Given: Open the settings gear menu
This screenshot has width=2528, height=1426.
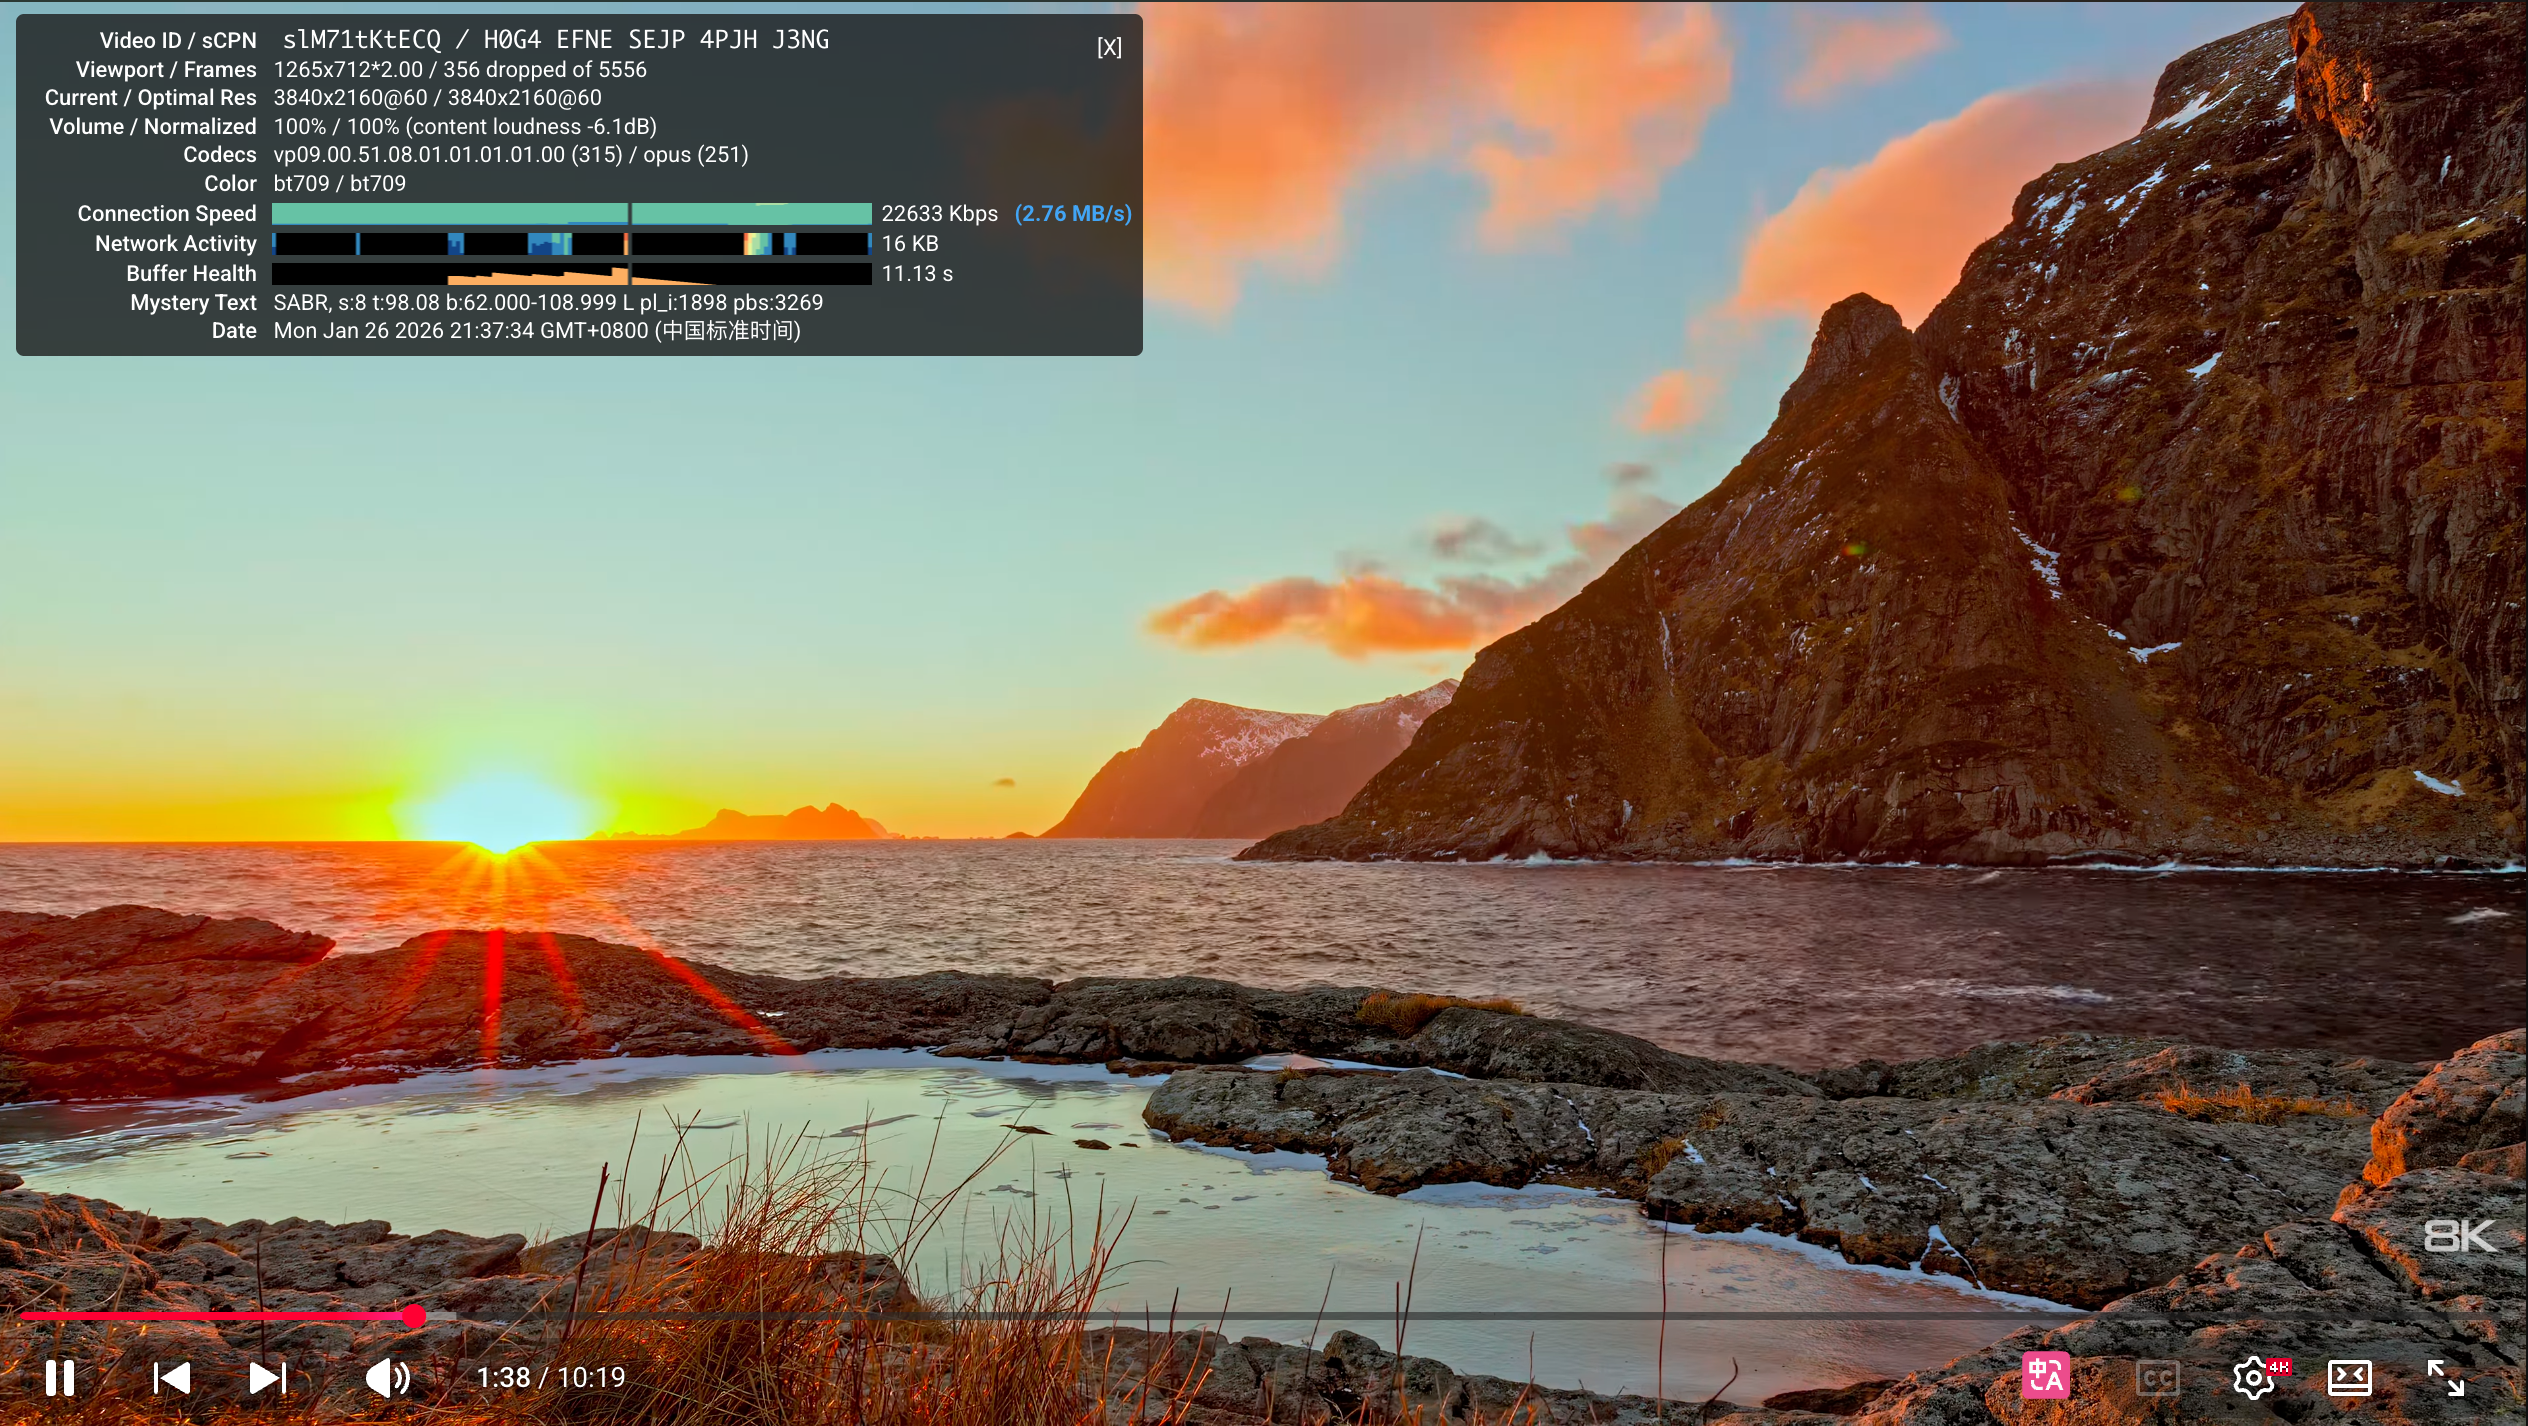Looking at the screenshot, I should 2252,1379.
